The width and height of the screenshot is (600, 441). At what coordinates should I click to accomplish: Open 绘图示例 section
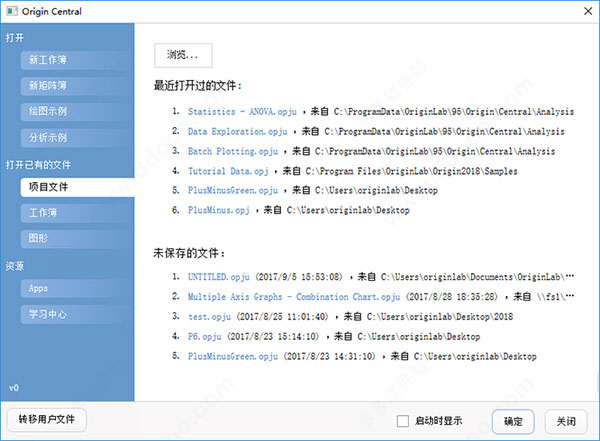pos(75,111)
